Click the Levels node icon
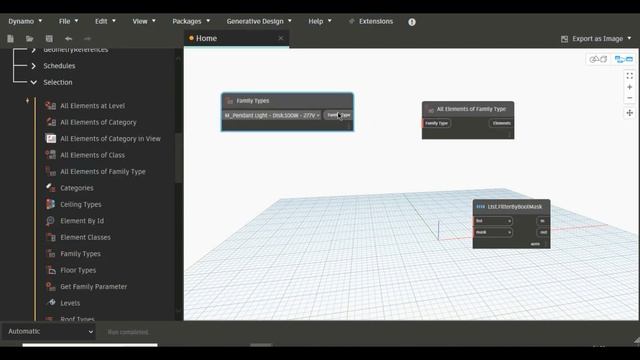Image resolution: width=640 pixels, height=360 pixels. (51, 303)
